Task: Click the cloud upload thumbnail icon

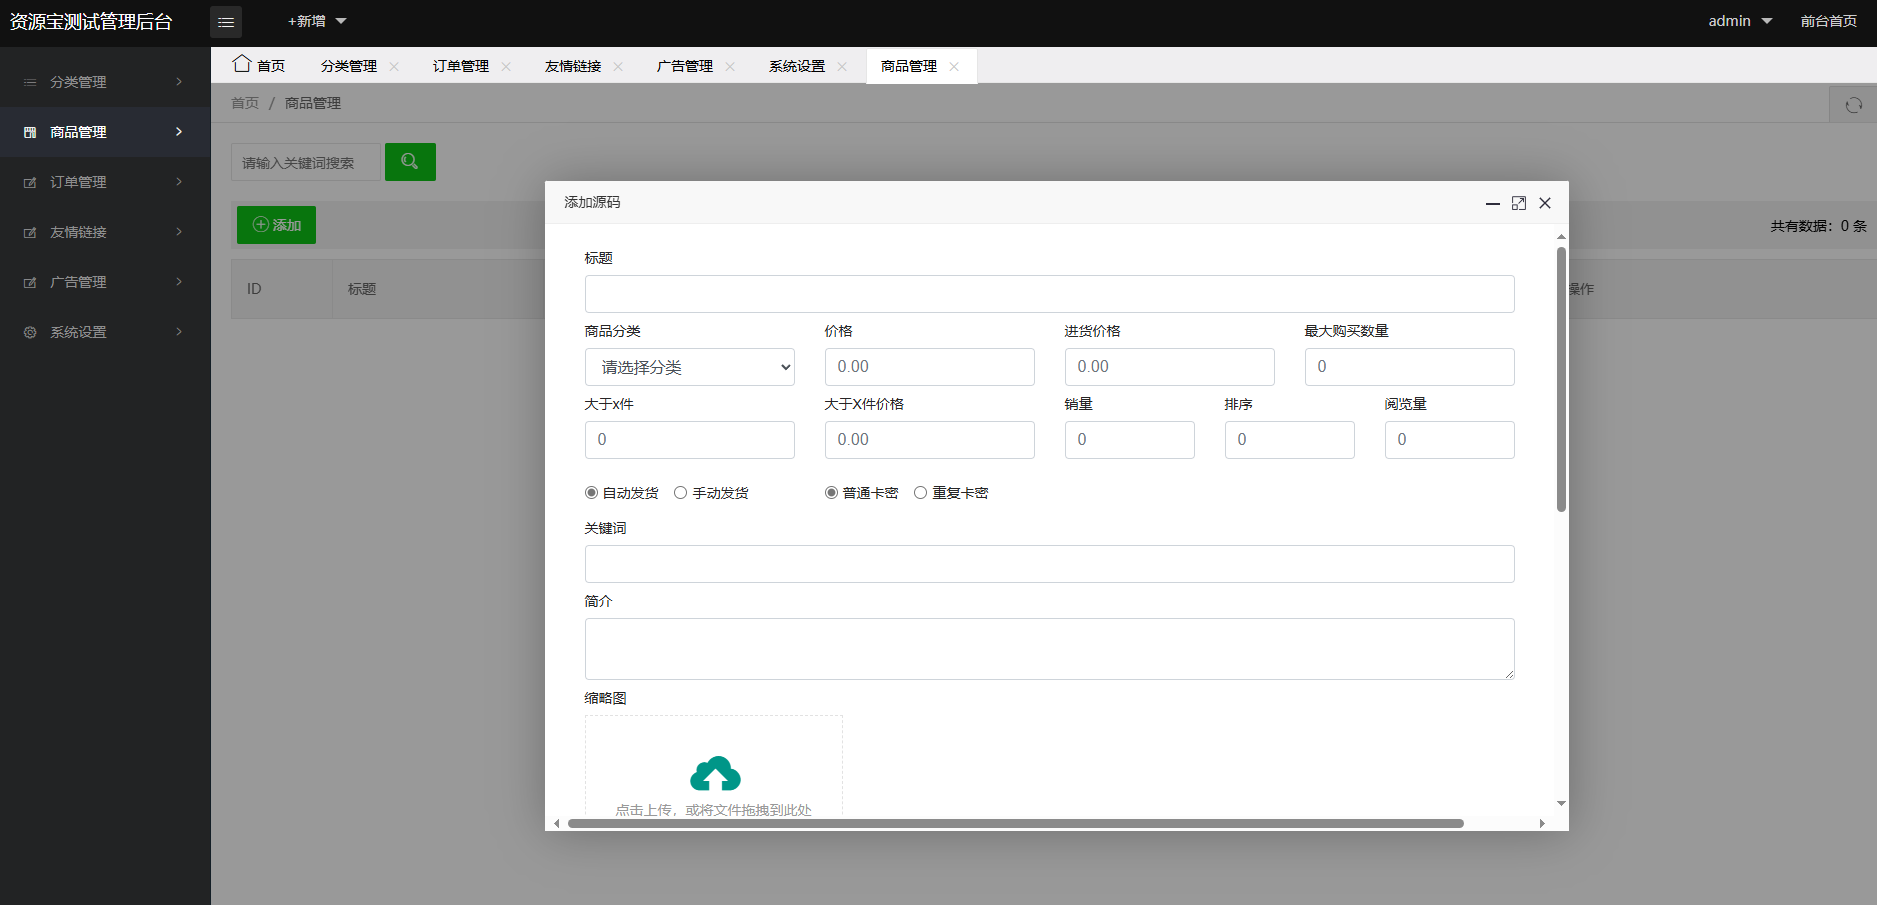Action: [715, 774]
